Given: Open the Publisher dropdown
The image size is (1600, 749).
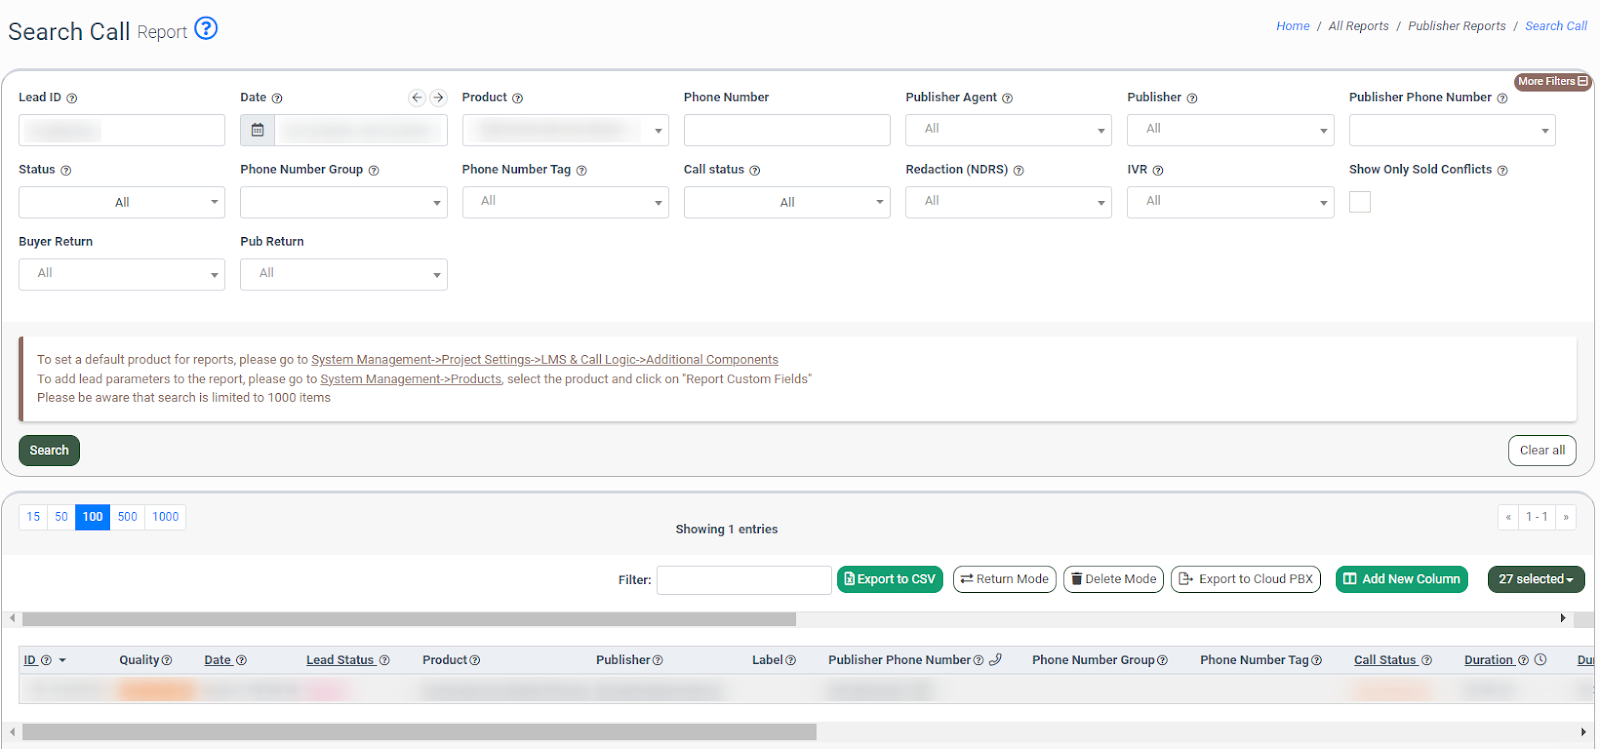Looking at the screenshot, I should click(1230, 130).
